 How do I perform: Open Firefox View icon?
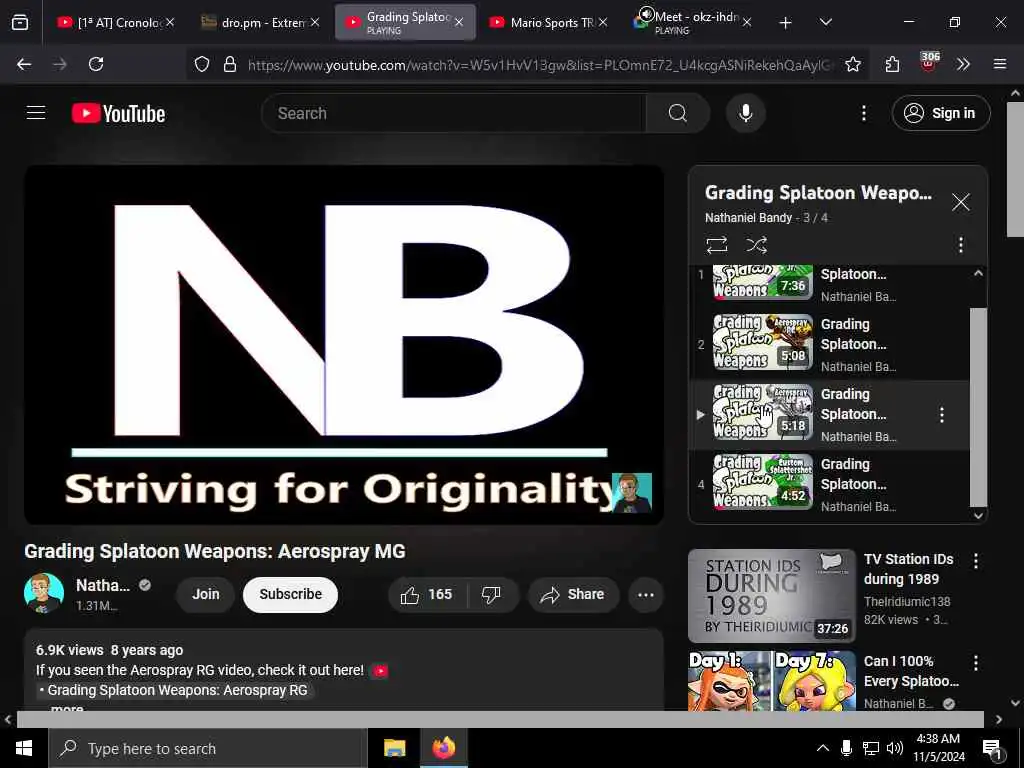click(x=20, y=22)
